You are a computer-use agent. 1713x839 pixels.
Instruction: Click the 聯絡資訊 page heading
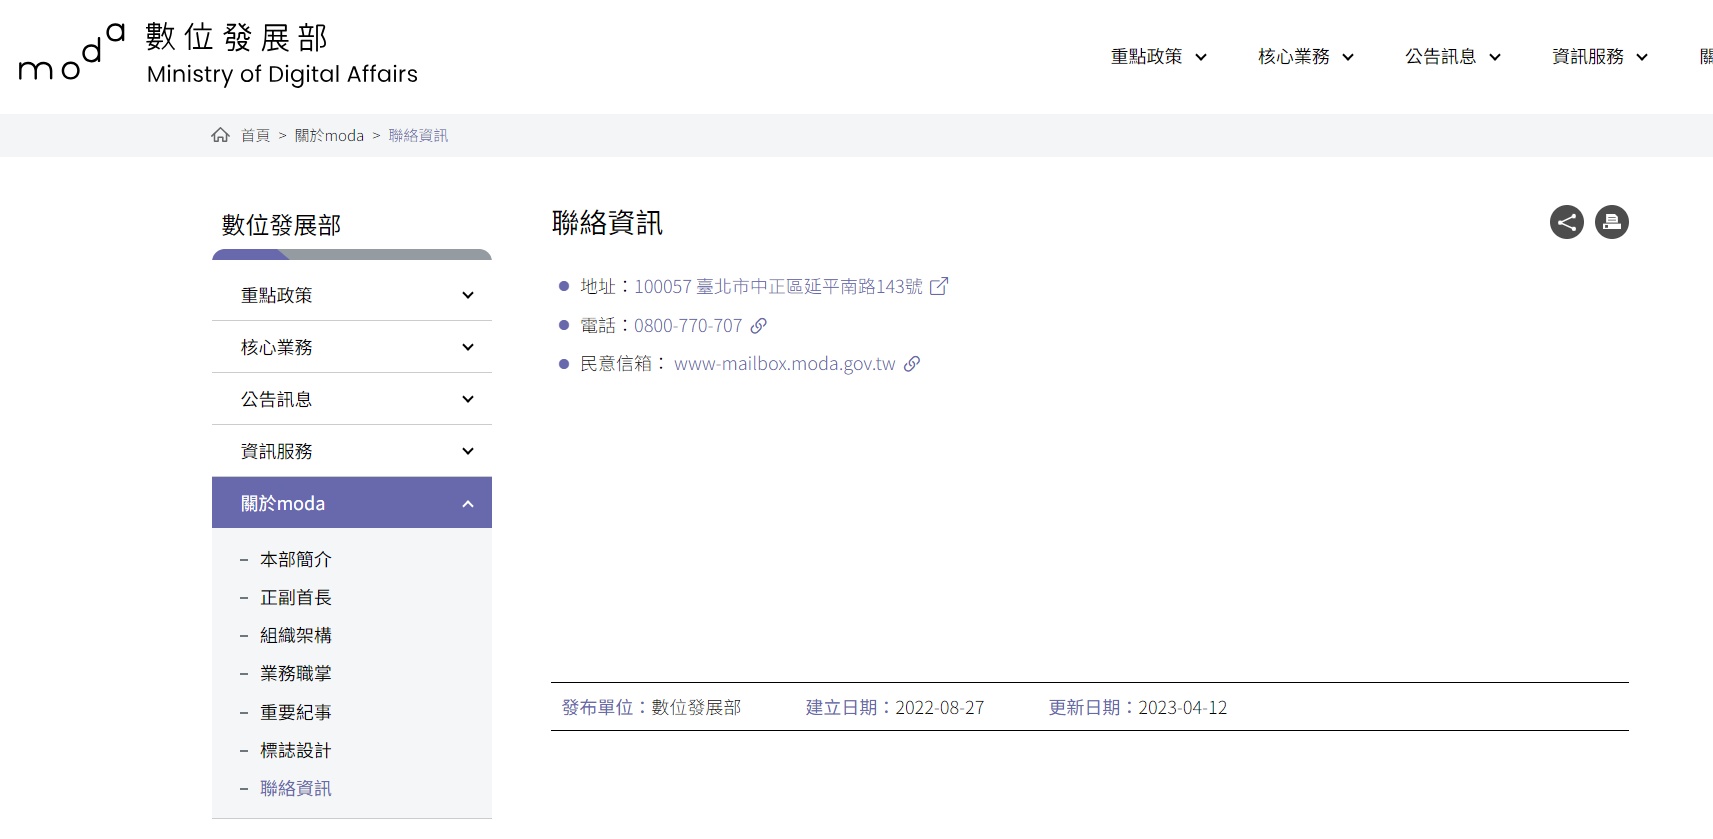click(x=607, y=223)
